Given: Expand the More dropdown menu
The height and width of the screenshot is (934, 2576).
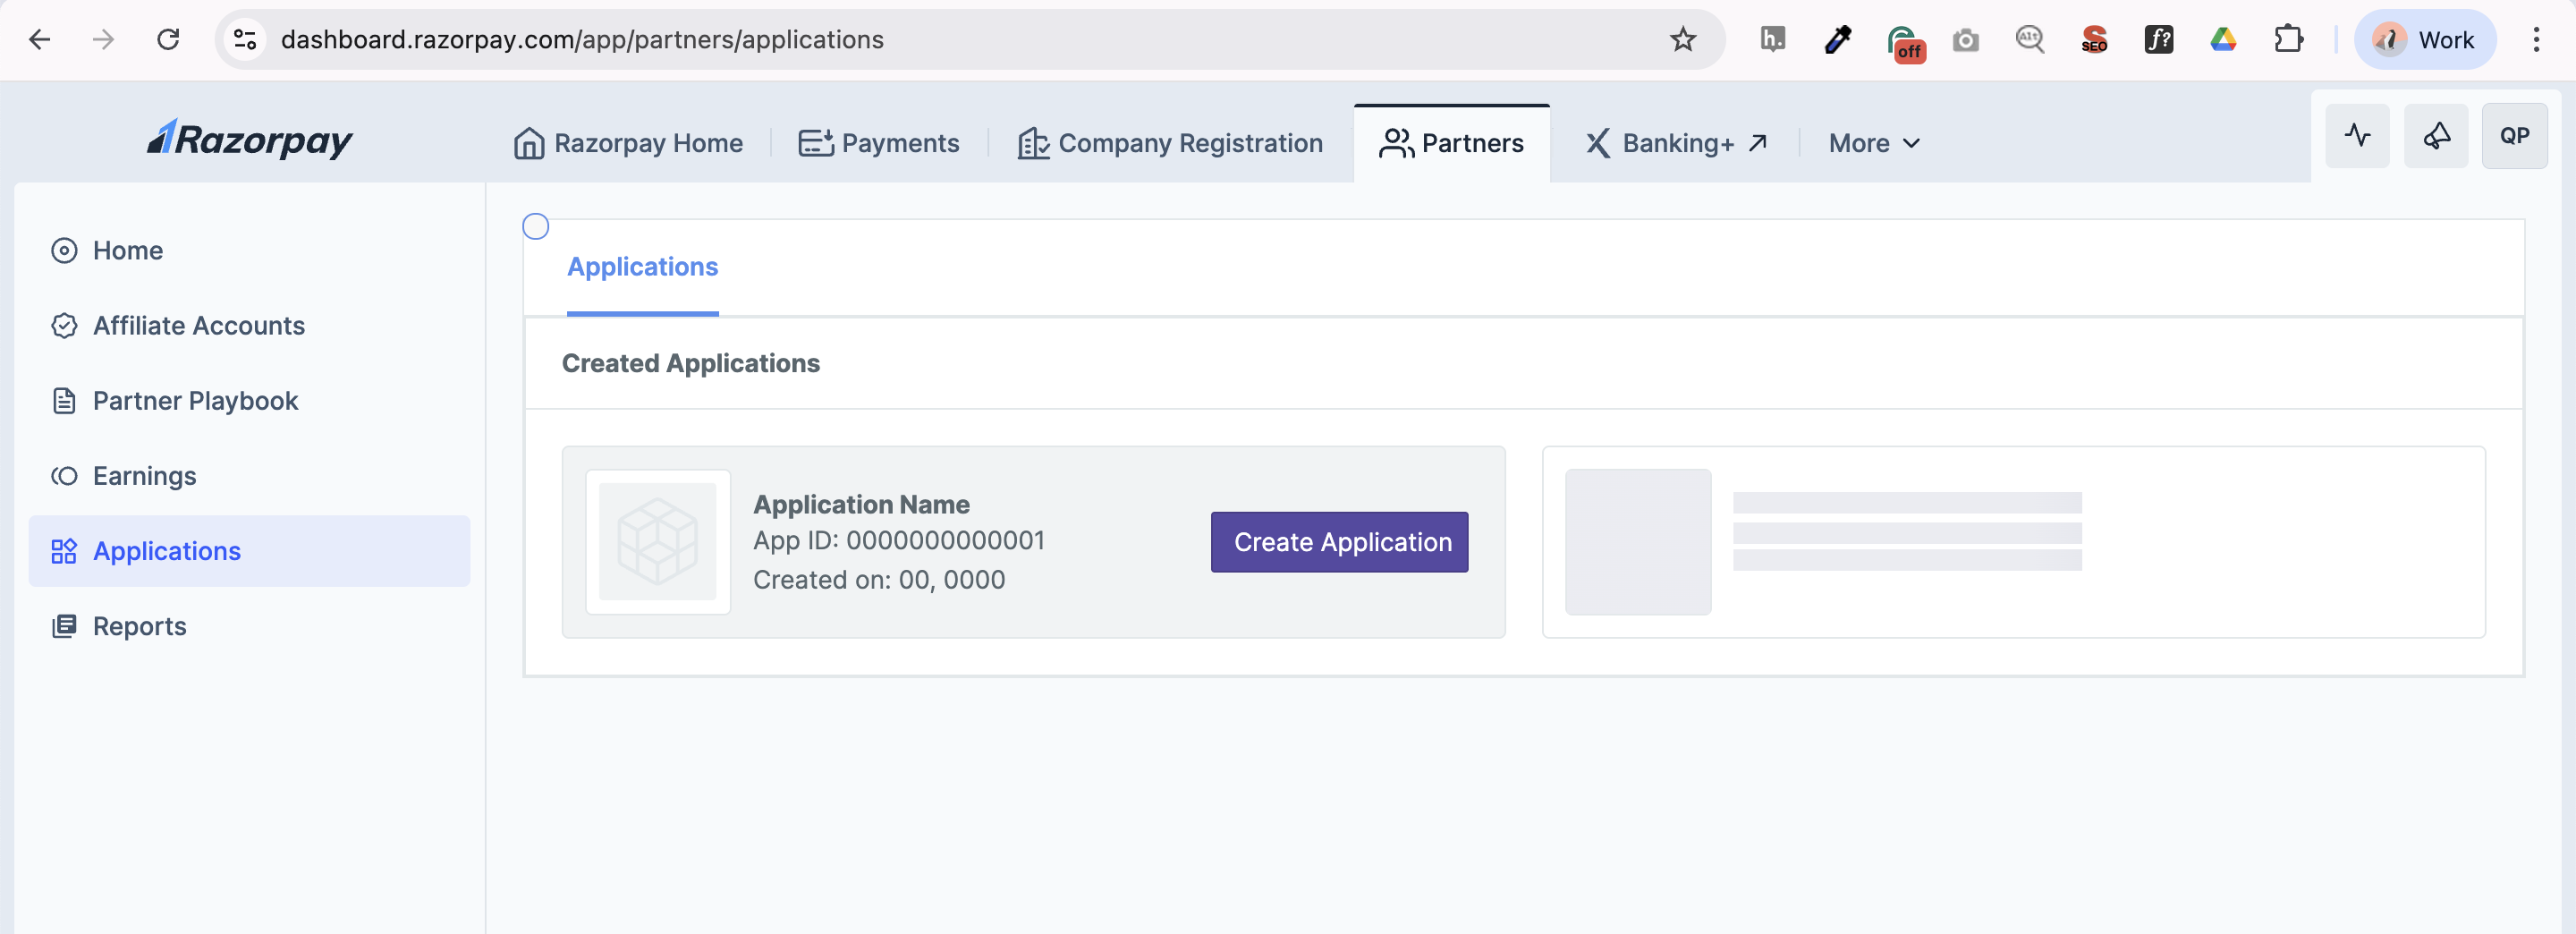Looking at the screenshot, I should click(1874, 143).
